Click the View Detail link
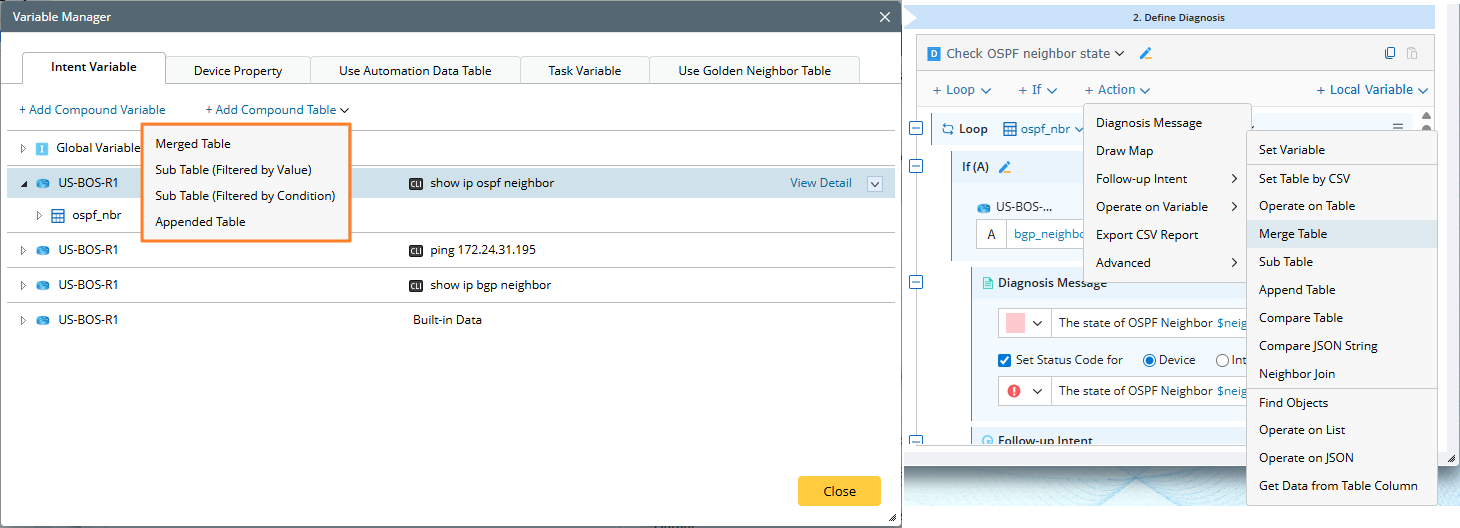Screen dimensions: 1460x528 pos(820,183)
